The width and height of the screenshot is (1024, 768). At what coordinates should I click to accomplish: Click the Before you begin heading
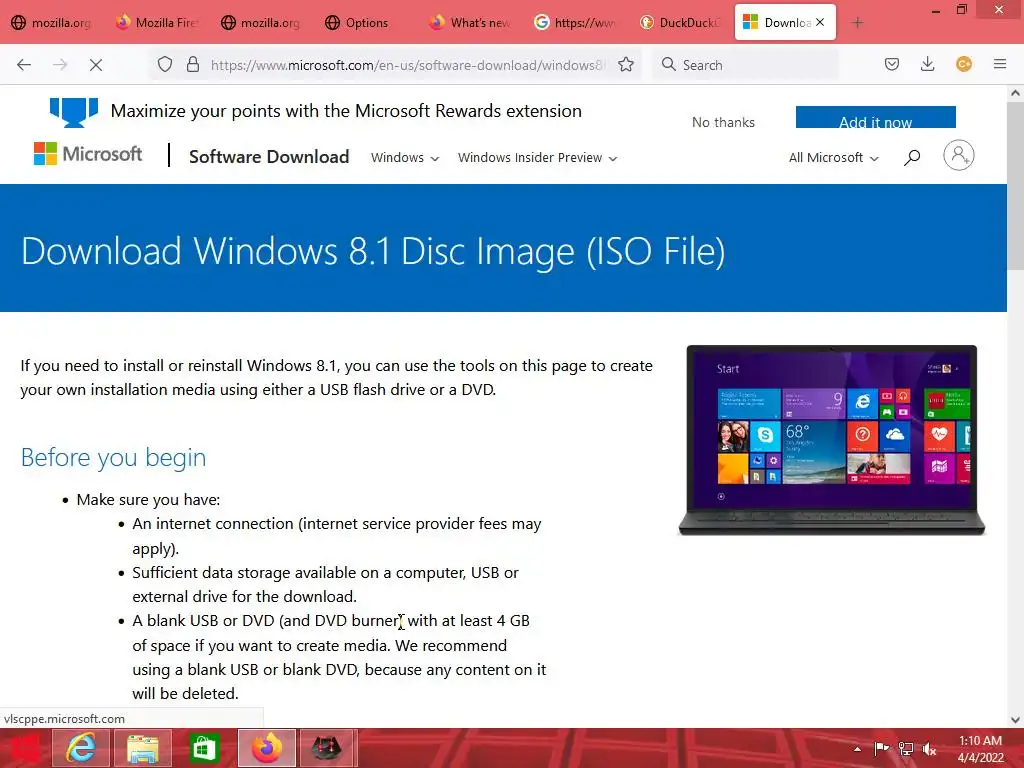pos(114,457)
